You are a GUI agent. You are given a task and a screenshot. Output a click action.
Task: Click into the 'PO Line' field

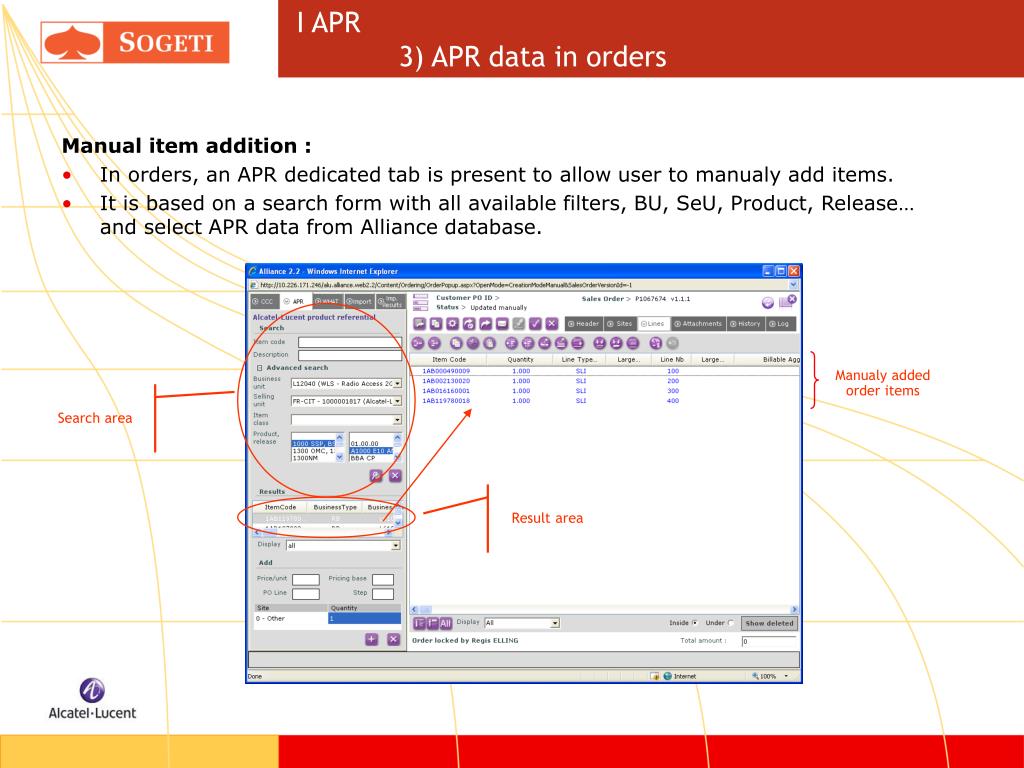(x=306, y=594)
